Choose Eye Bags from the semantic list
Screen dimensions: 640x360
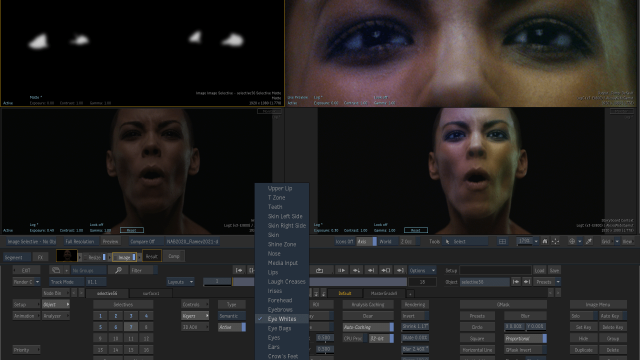pyautogui.click(x=279, y=329)
